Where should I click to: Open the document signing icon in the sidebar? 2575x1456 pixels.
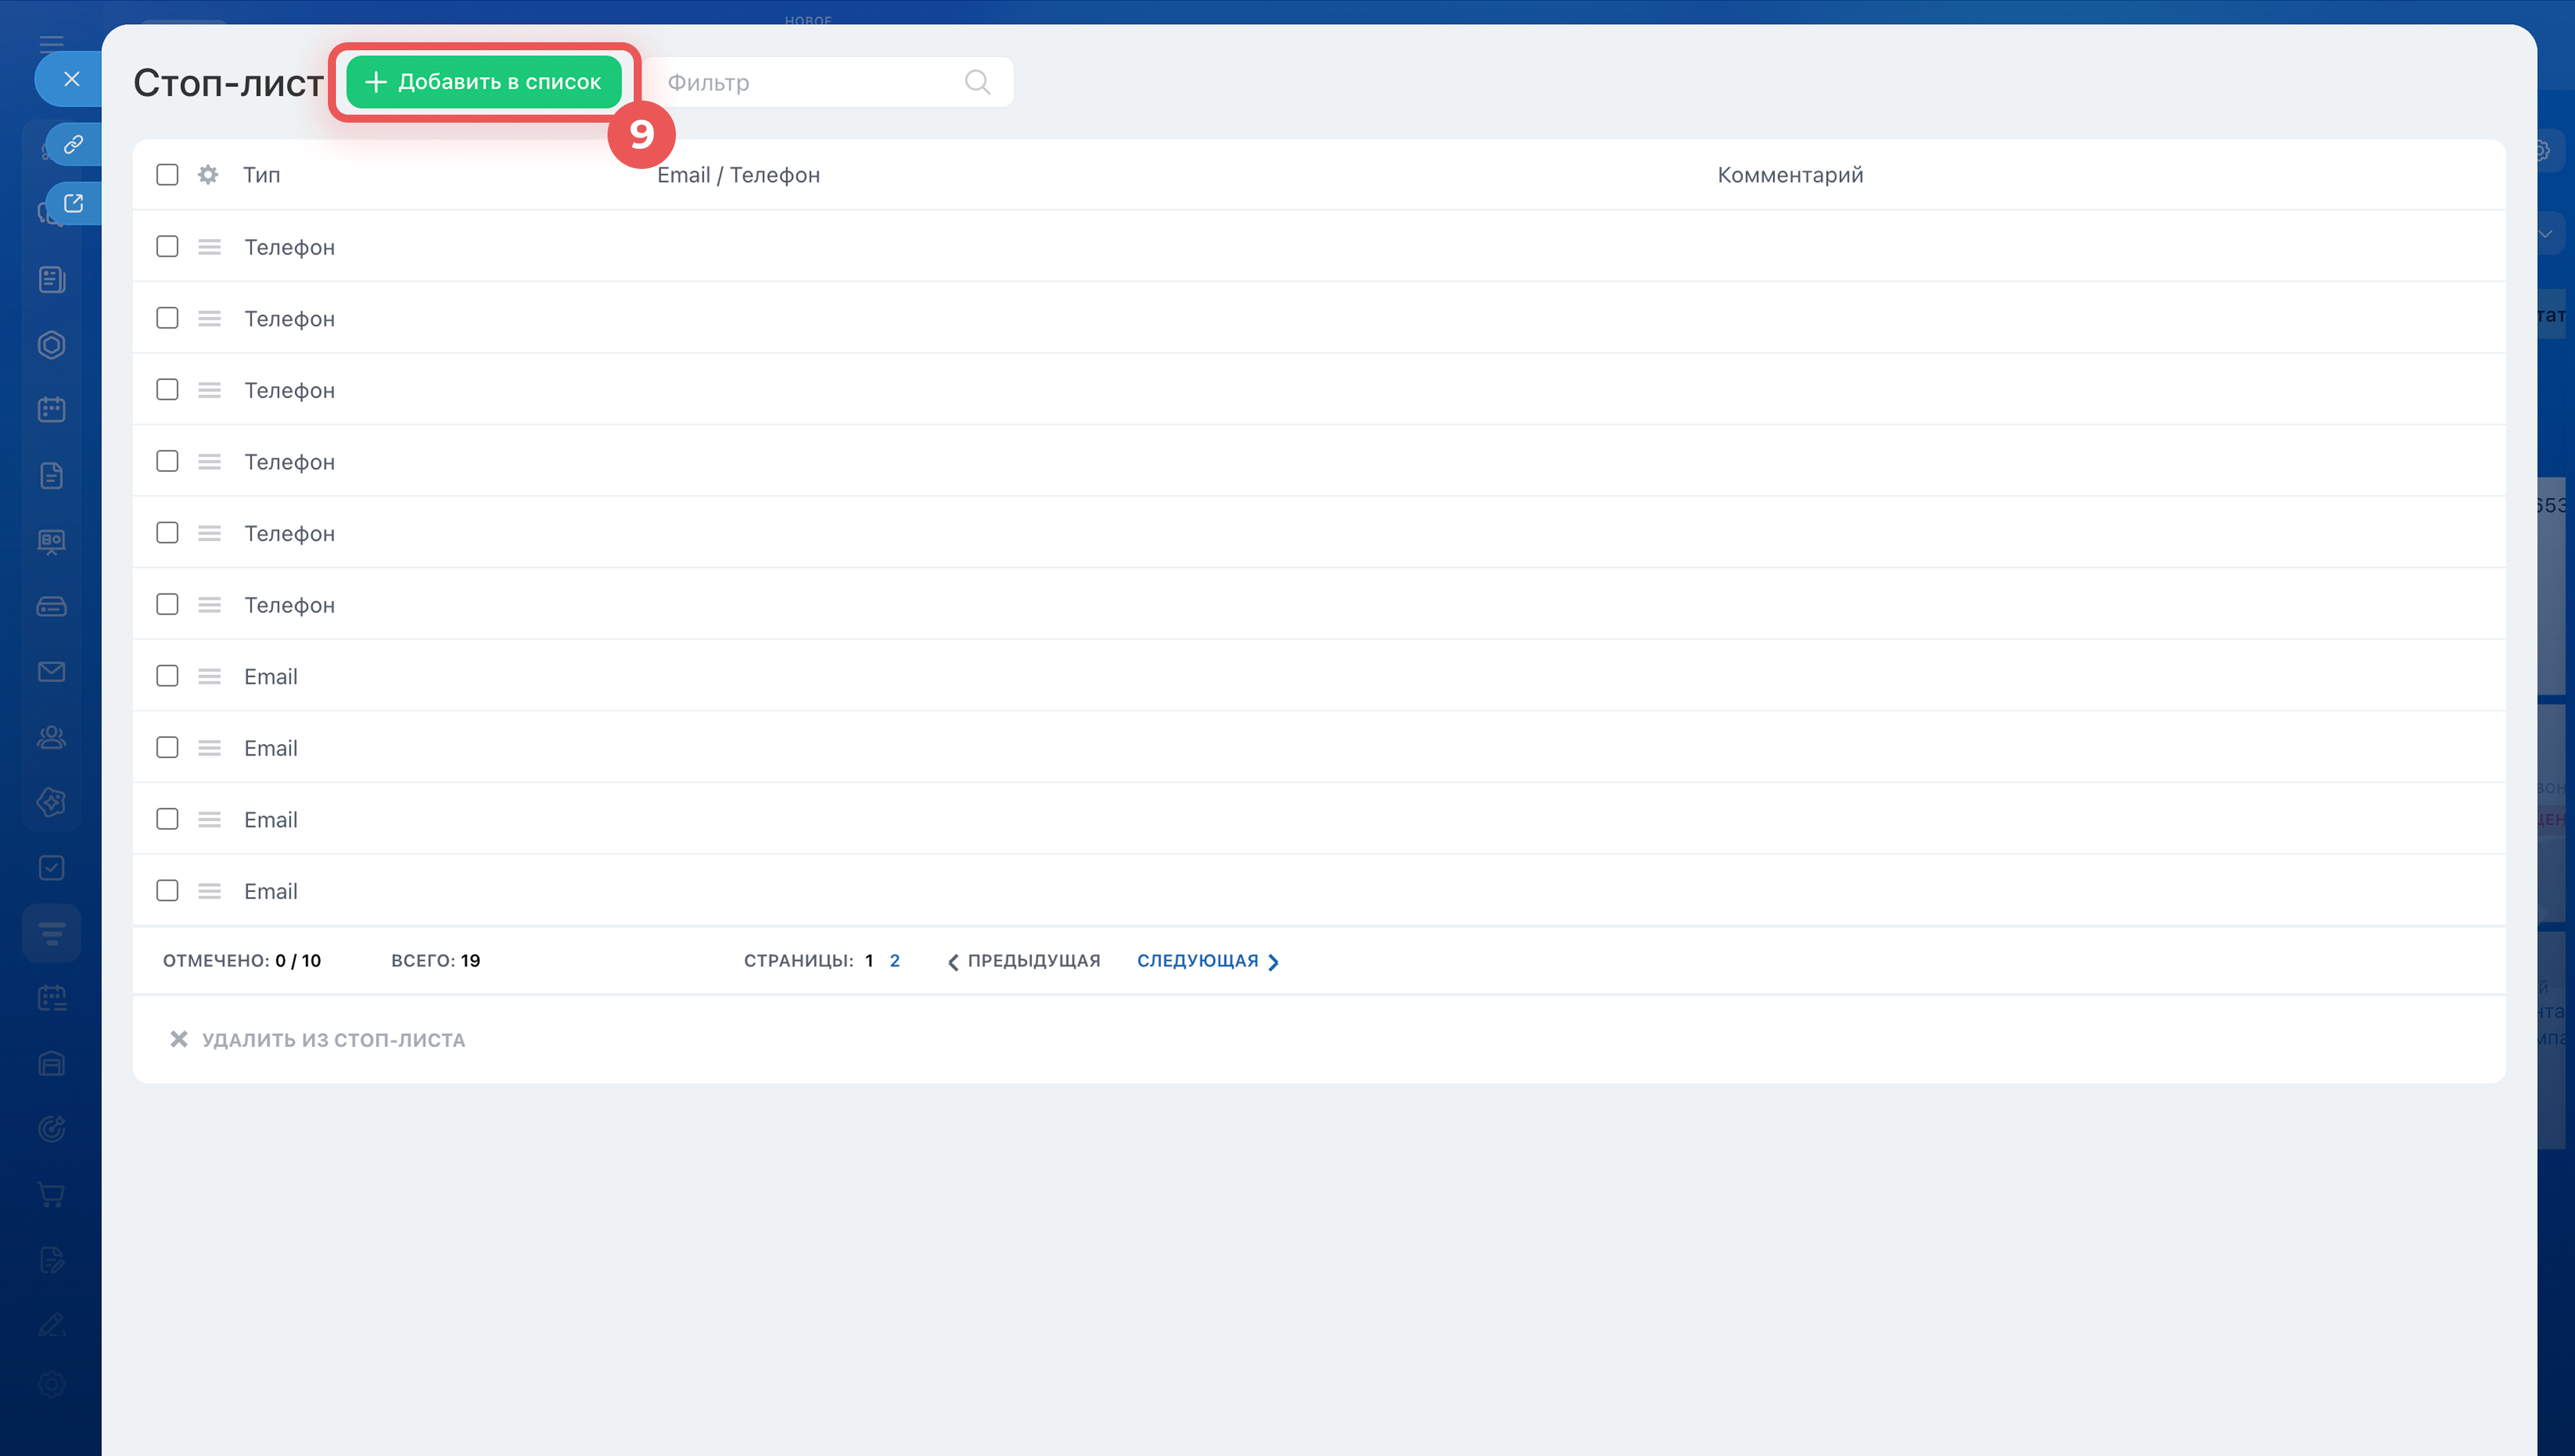click(x=52, y=1260)
